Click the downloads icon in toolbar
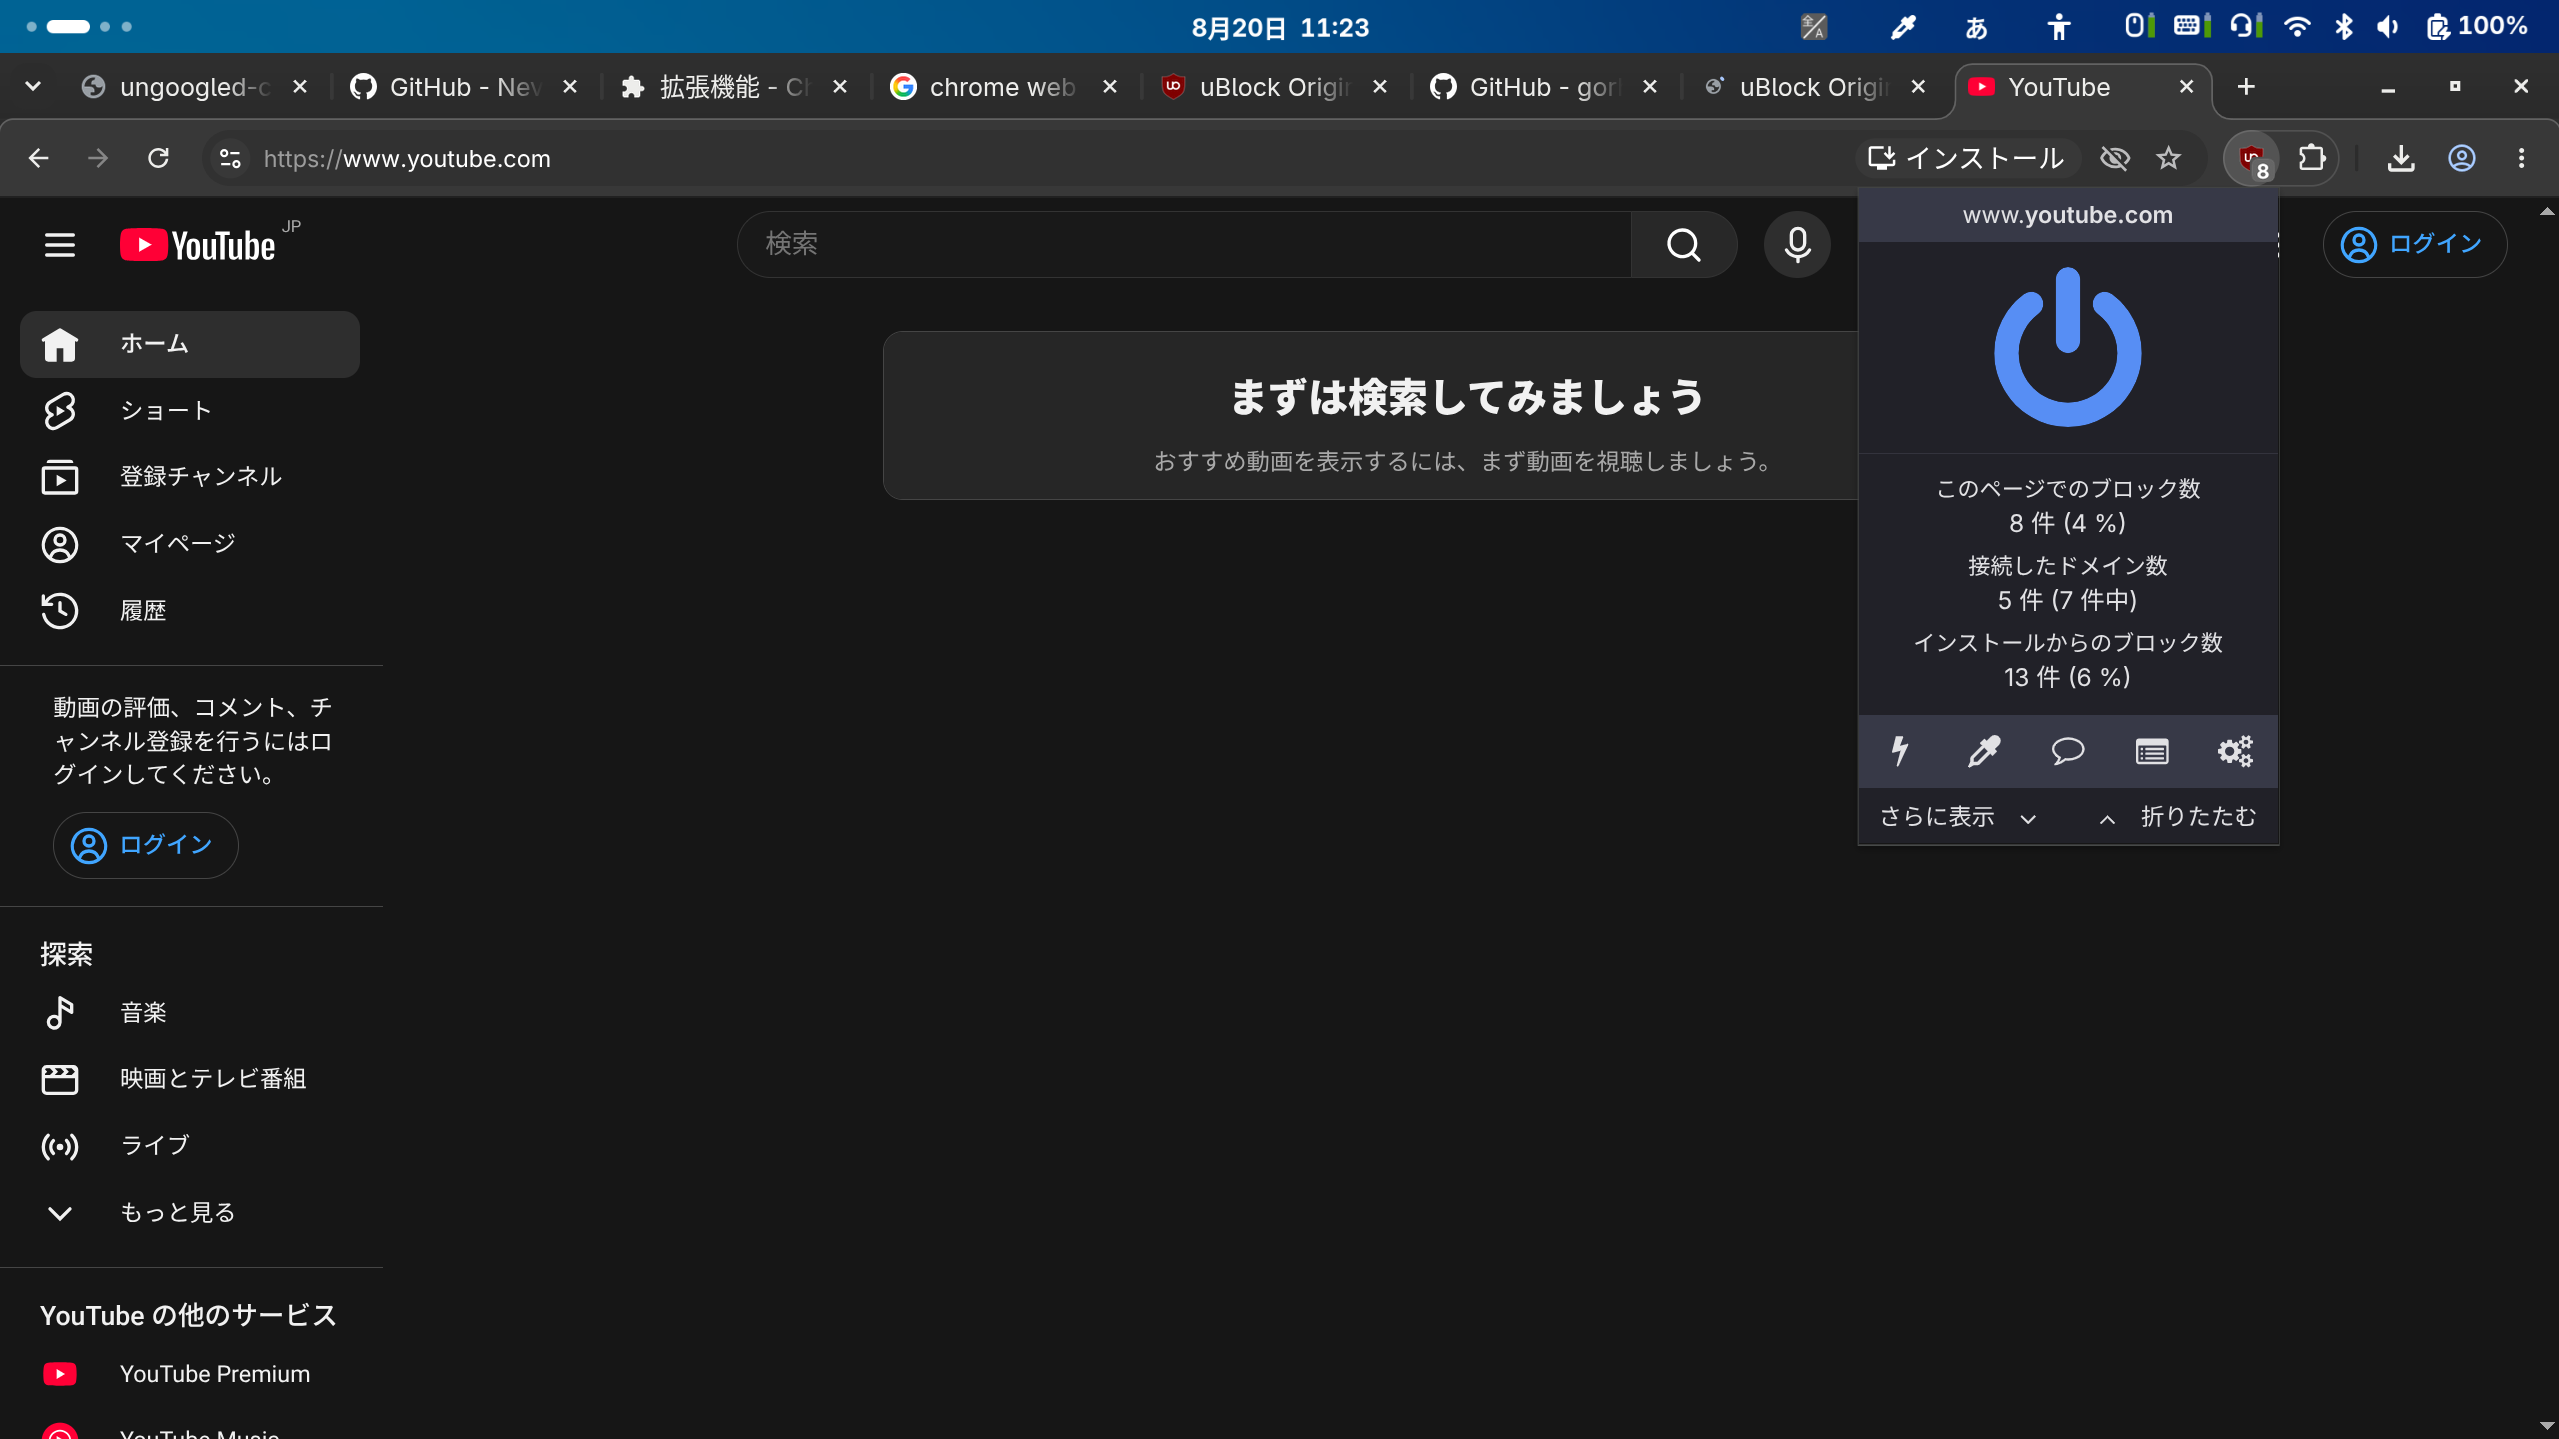 tap(2401, 158)
